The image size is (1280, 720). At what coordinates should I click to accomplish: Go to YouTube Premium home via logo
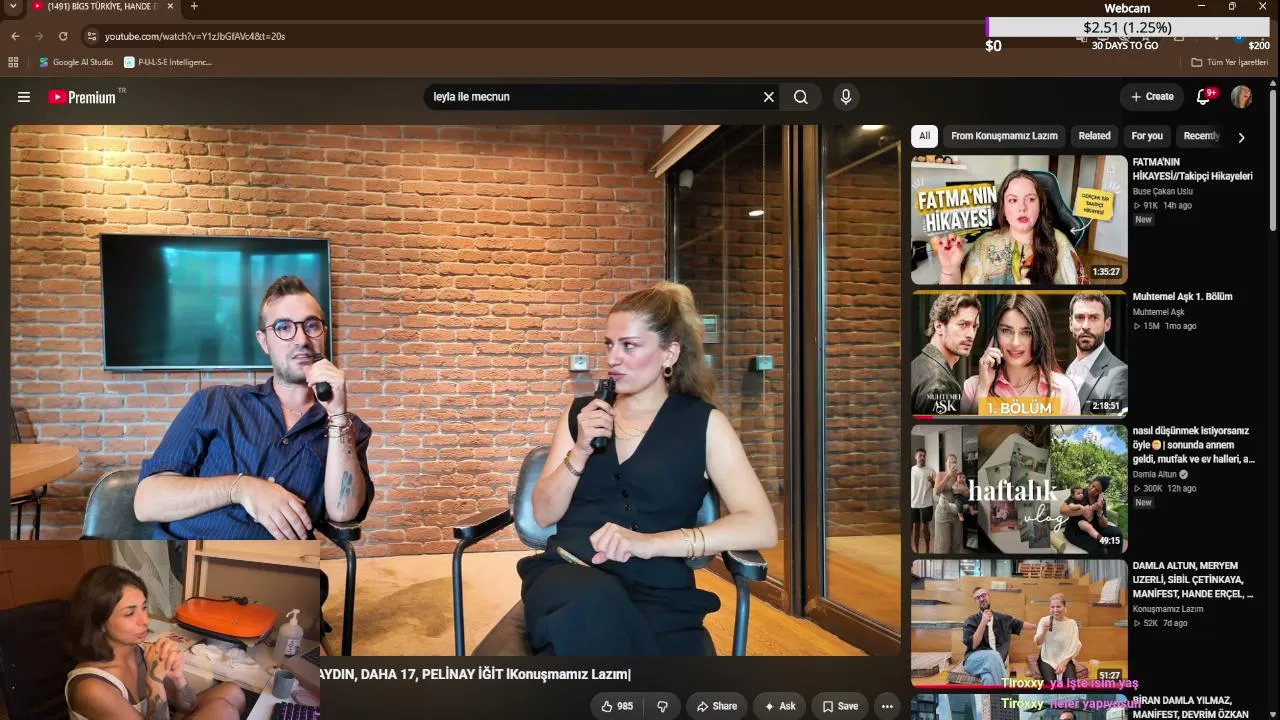pyautogui.click(x=82, y=97)
